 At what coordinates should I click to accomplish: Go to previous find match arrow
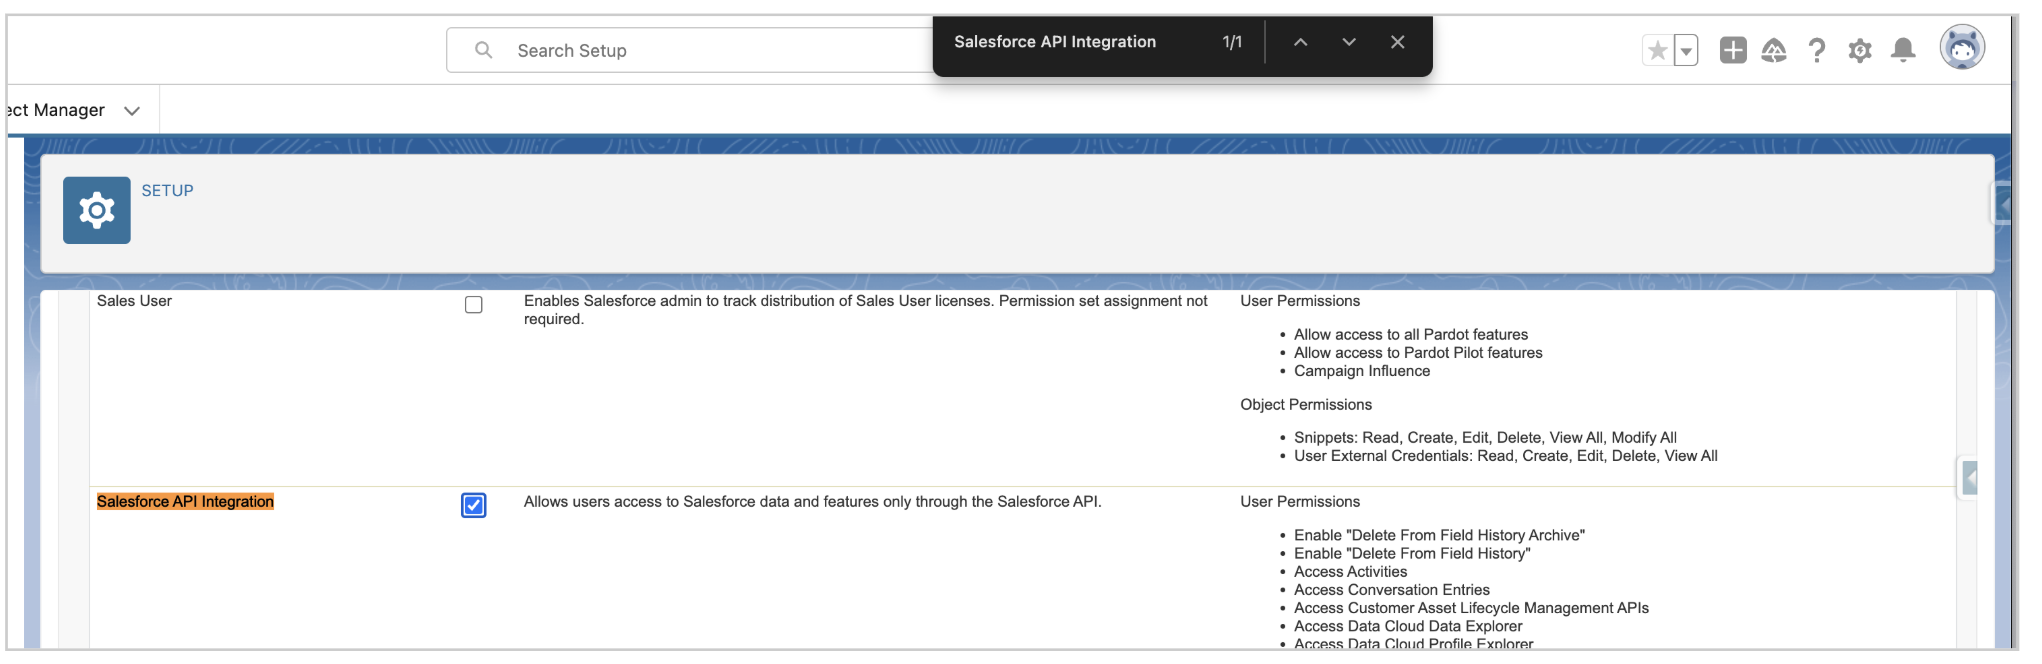pos(1300,42)
